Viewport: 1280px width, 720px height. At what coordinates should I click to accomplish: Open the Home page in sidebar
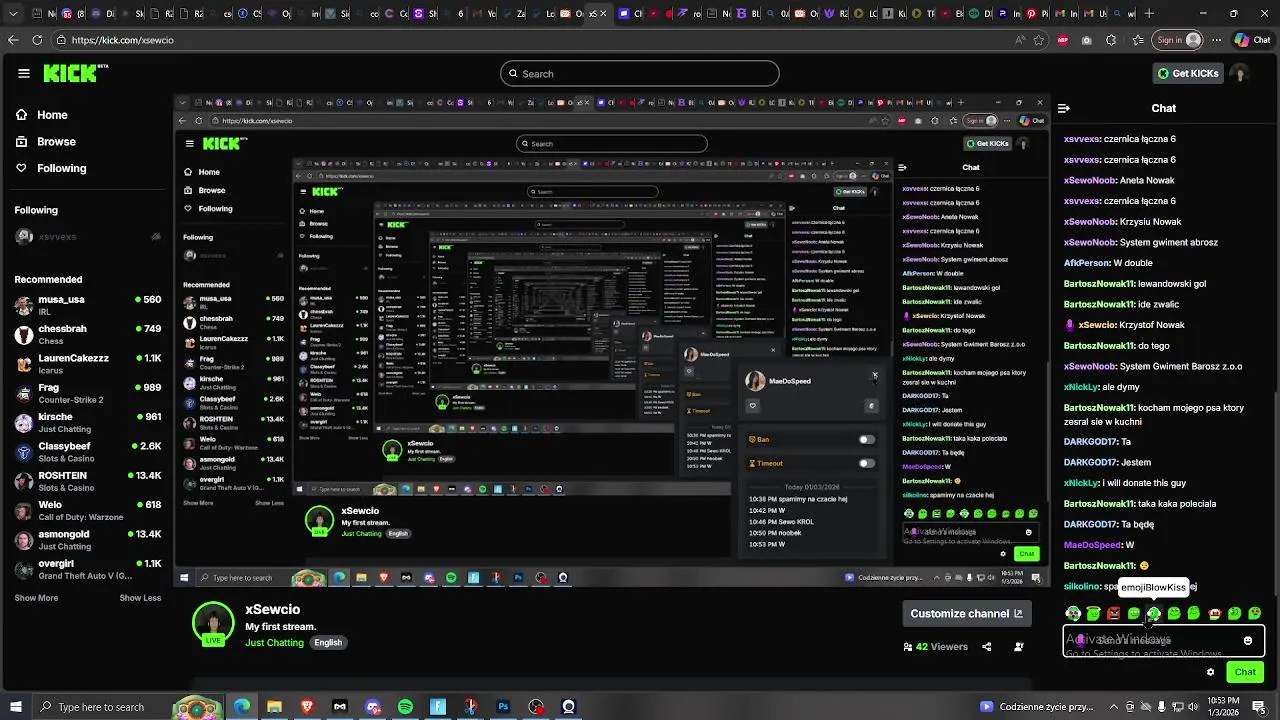click(42, 115)
